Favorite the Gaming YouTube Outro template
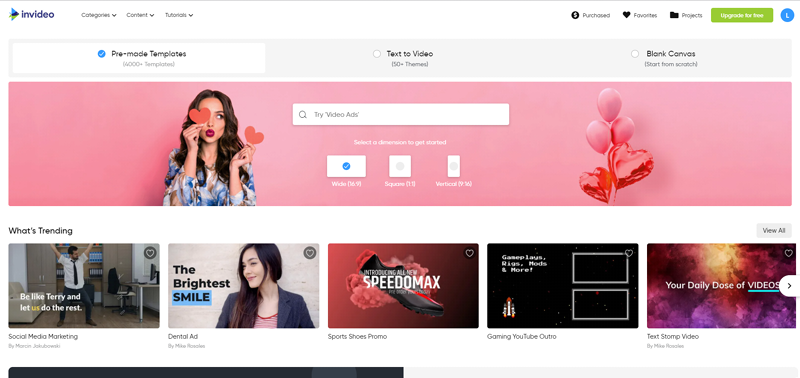The width and height of the screenshot is (800, 378). 629,253
